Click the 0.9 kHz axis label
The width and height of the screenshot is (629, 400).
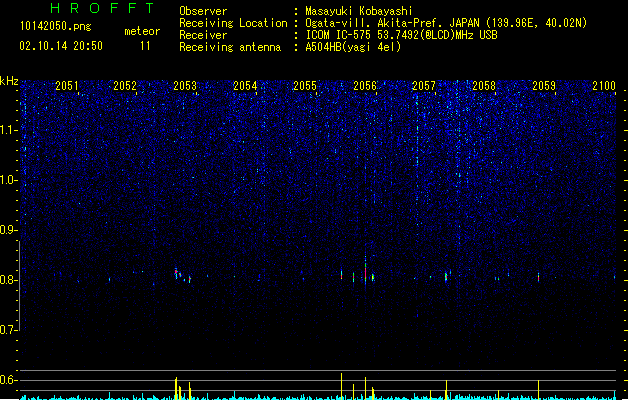coord(8,230)
